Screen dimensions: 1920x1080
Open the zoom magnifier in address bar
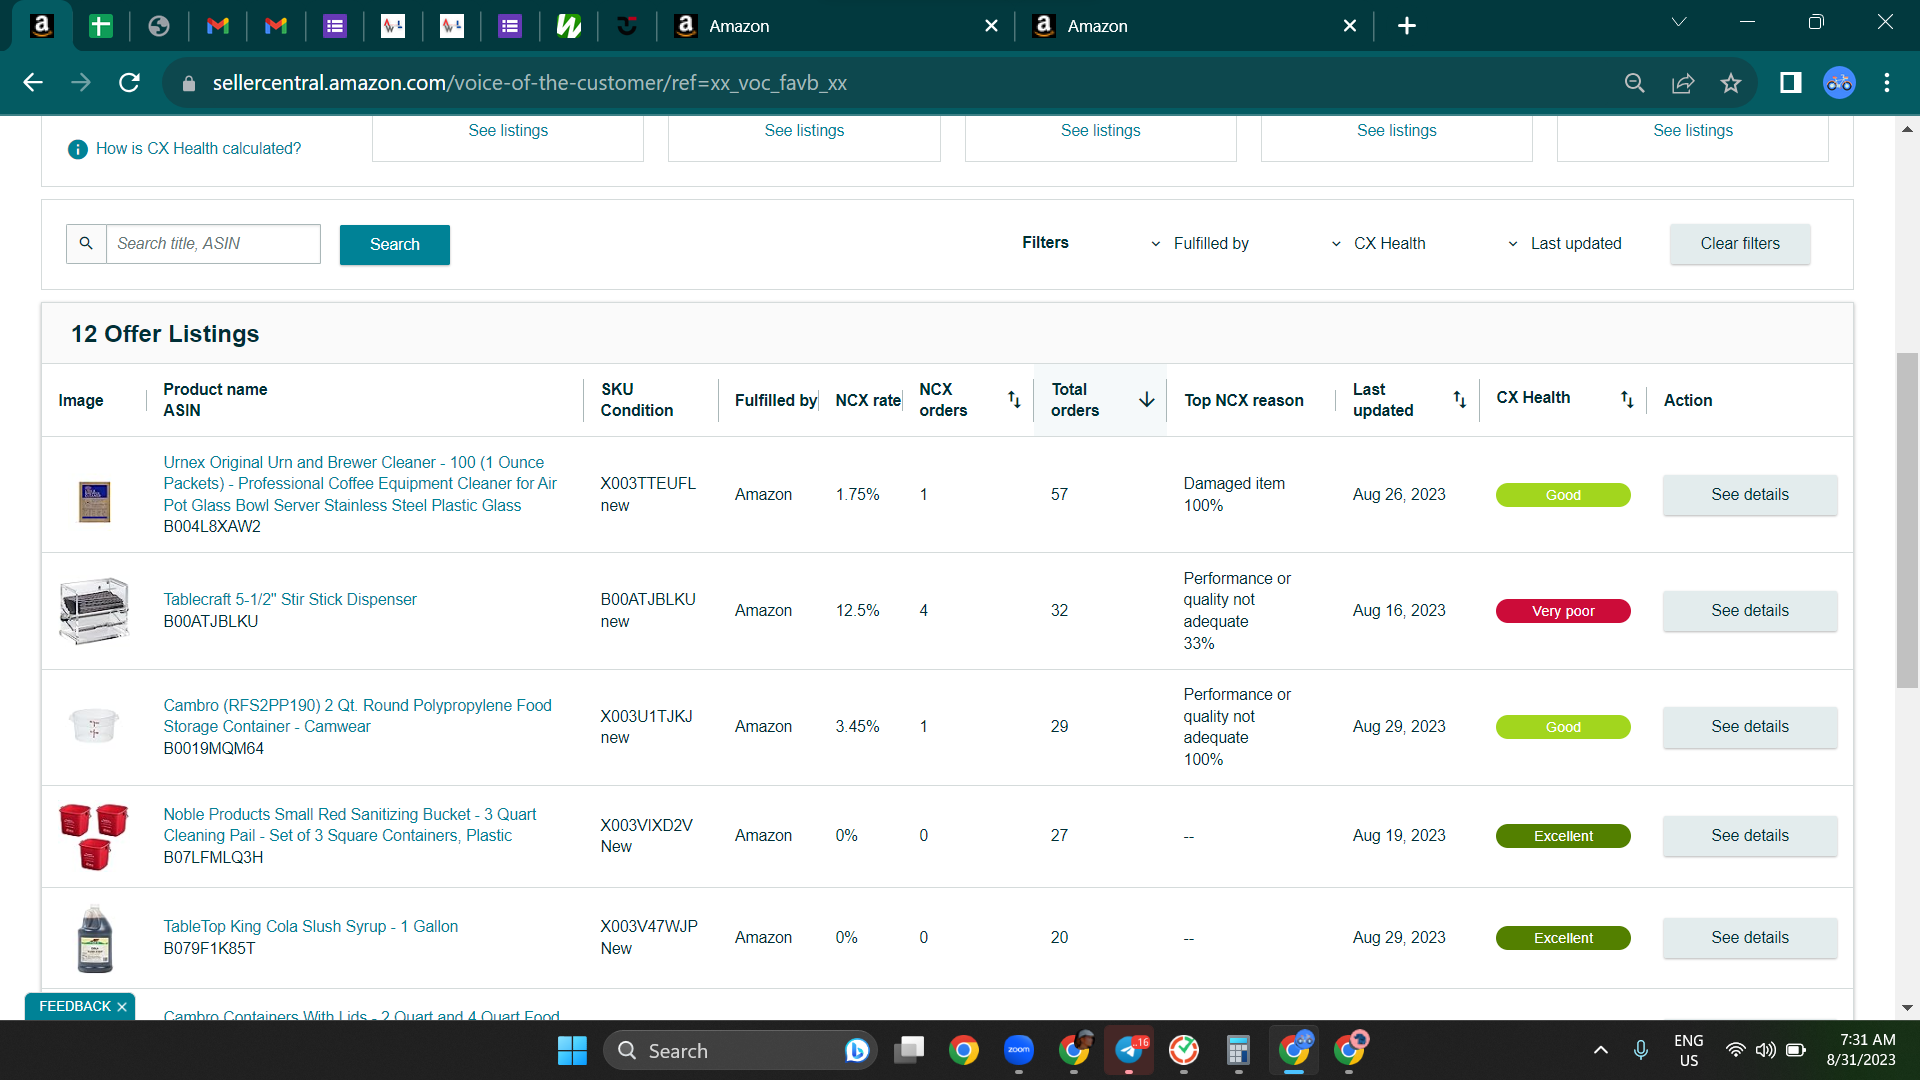click(1634, 83)
